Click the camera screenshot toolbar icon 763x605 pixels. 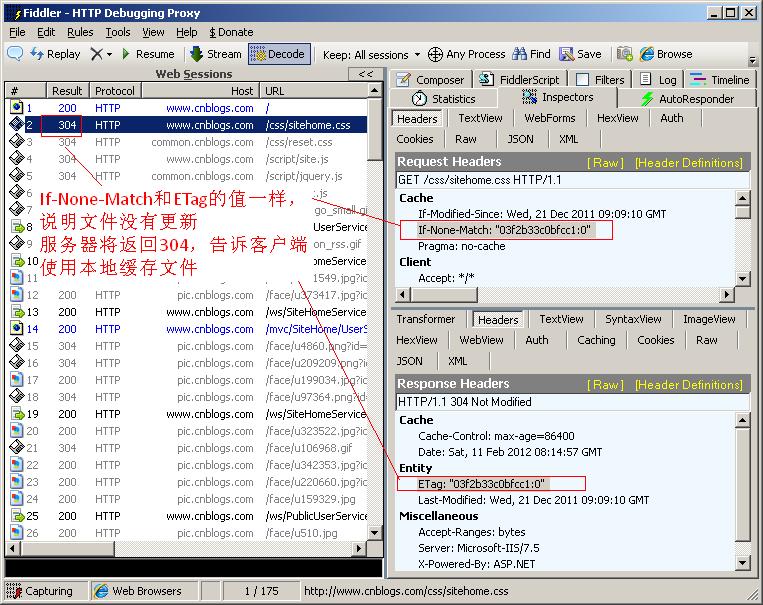tap(624, 54)
